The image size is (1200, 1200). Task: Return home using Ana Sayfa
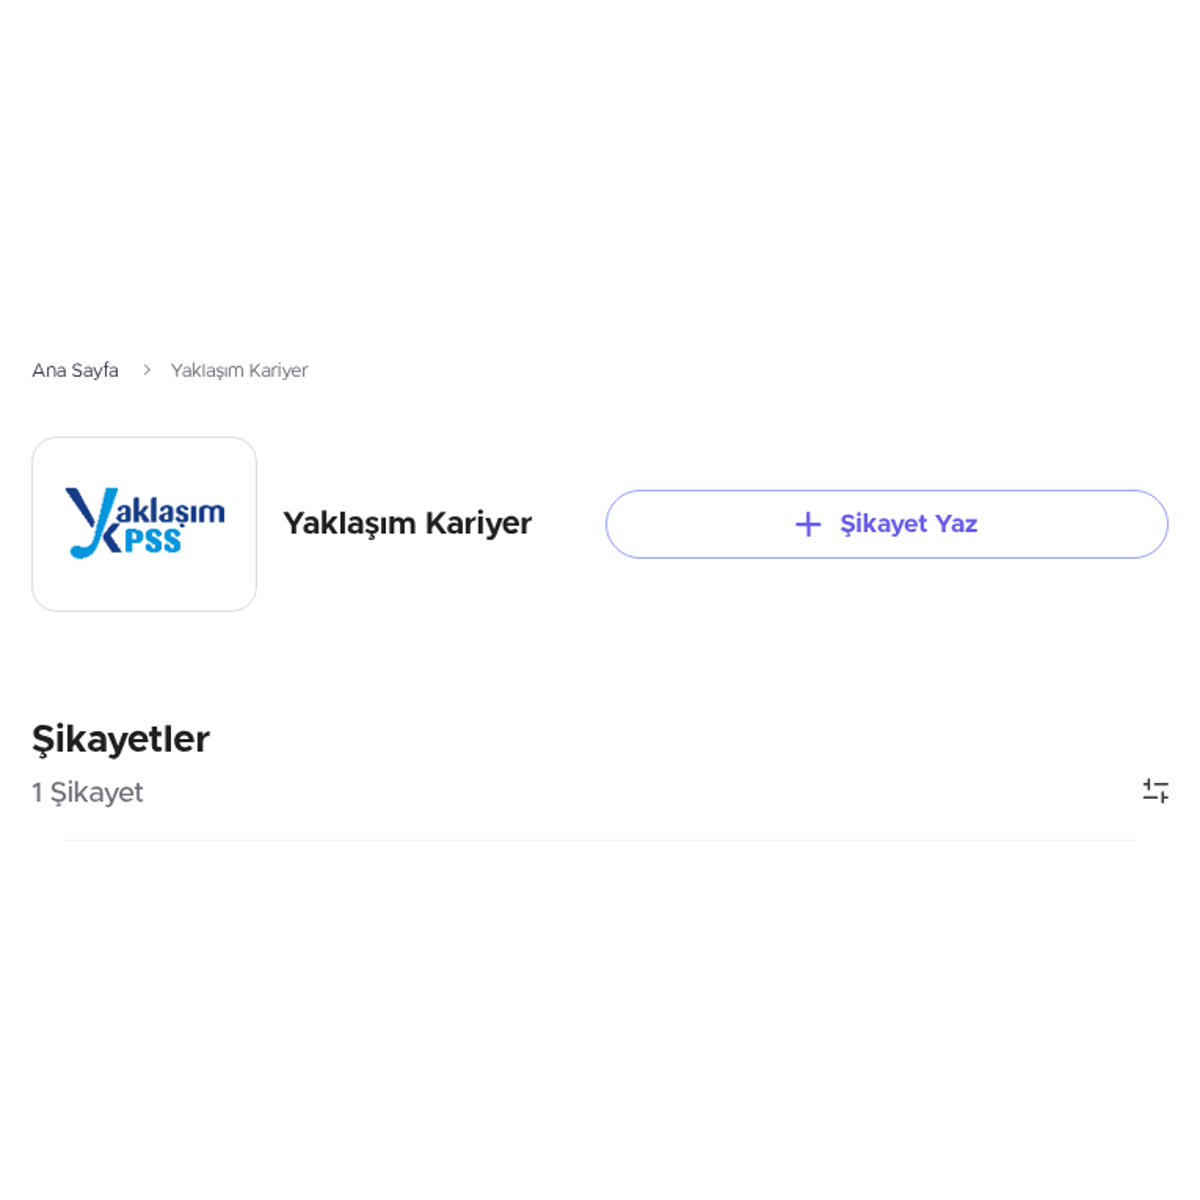pos(75,370)
